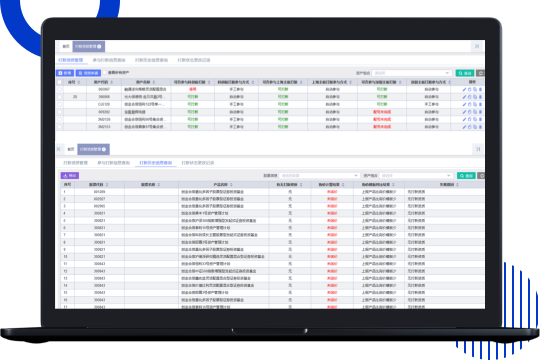Select 打新历史信息查询 sub-tab in upper panel
Viewport: 540px width, 360px height.
[152, 60]
